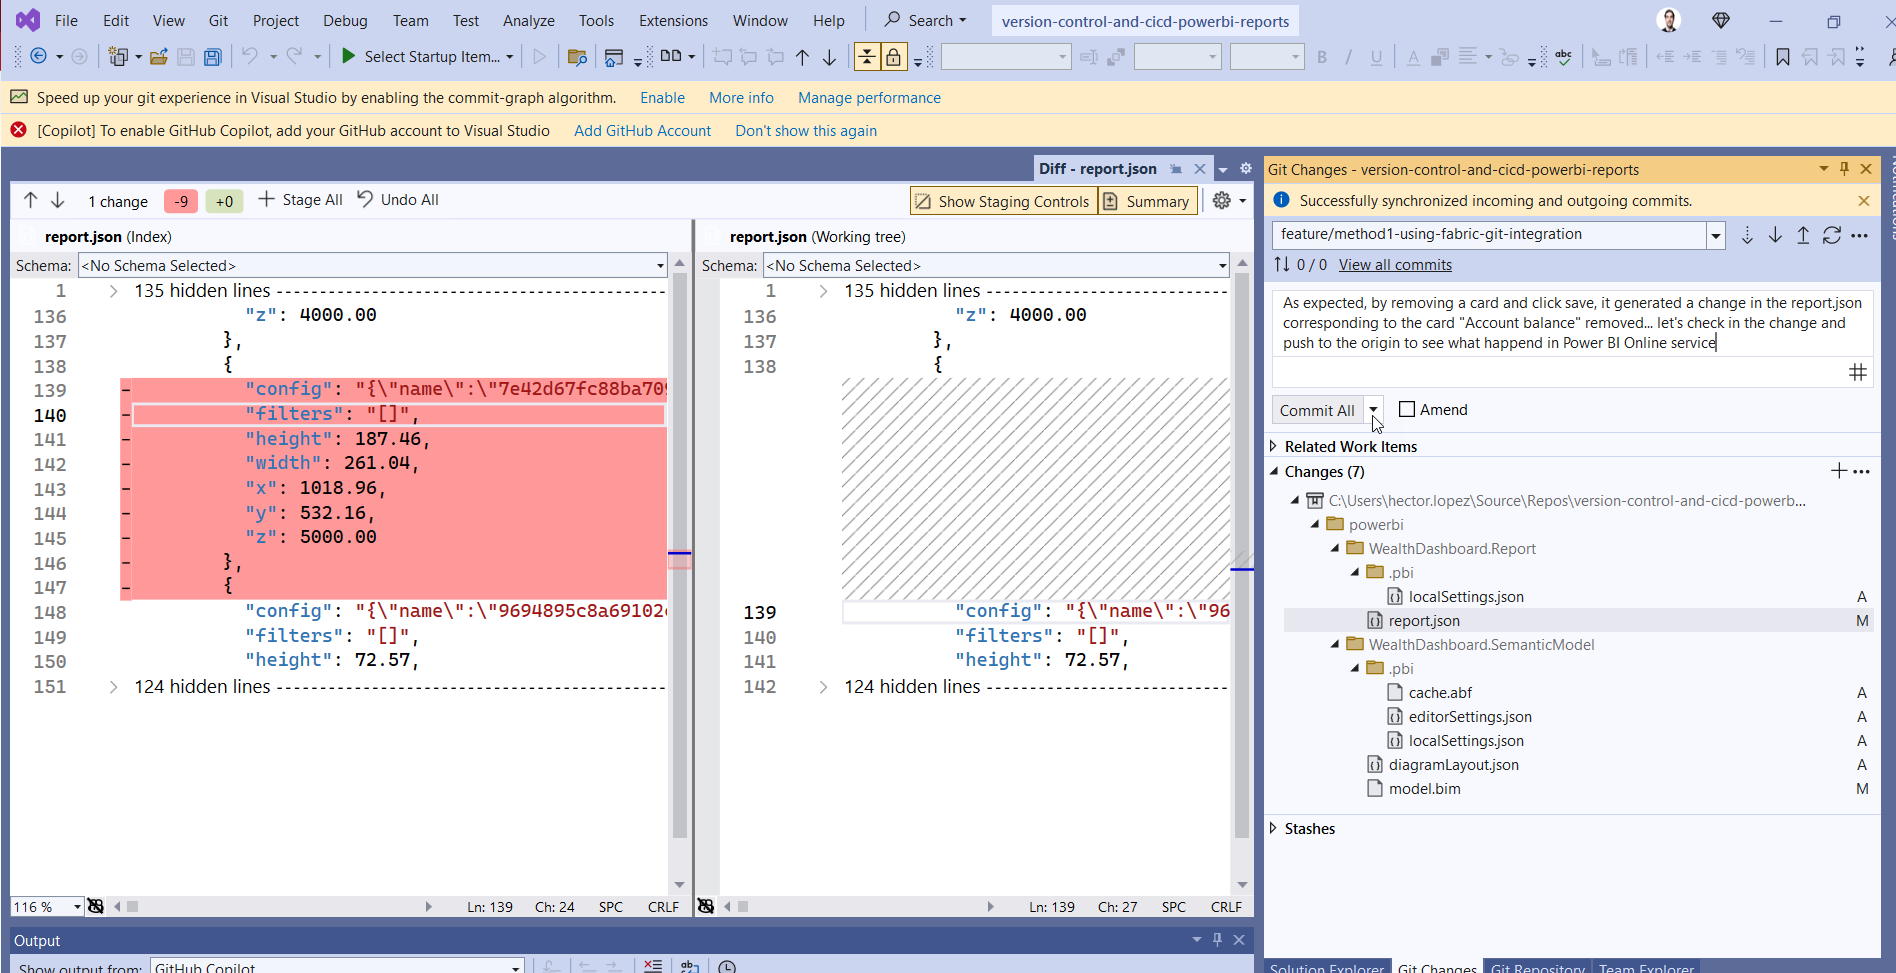The height and width of the screenshot is (973, 1896).
Task: Collapse the WealthDashboard.SemanticModel folder
Action: (x=1333, y=644)
